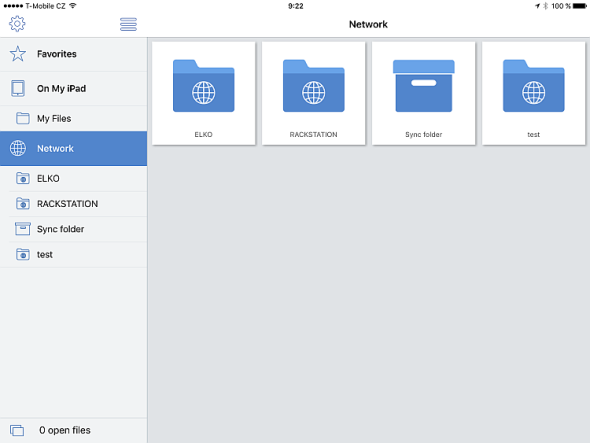Click test folder icon in sidebar
The height and width of the screenshot is (443, 590).
(23, 254)
